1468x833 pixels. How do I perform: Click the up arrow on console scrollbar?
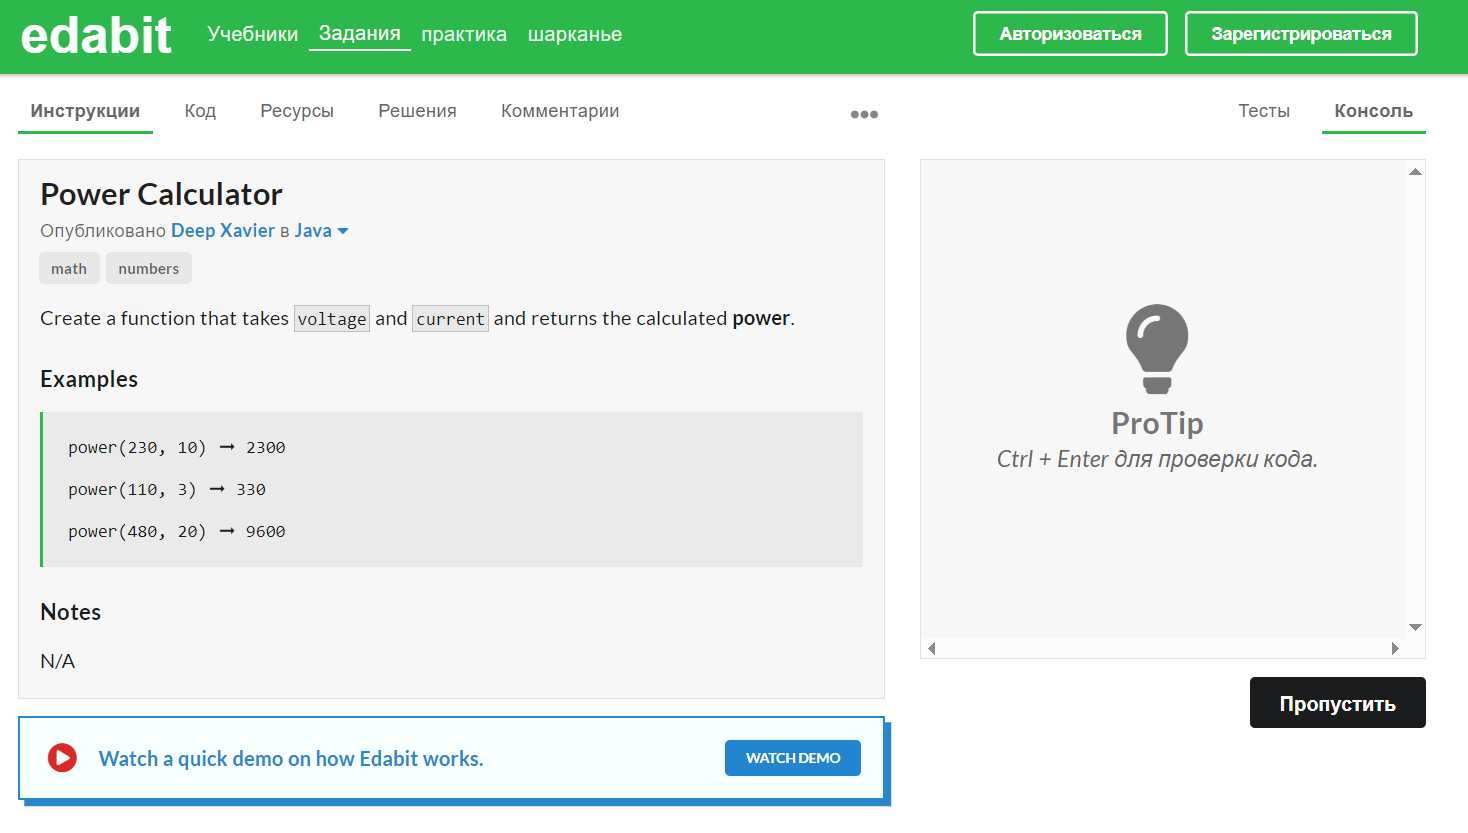(1415, 171)
